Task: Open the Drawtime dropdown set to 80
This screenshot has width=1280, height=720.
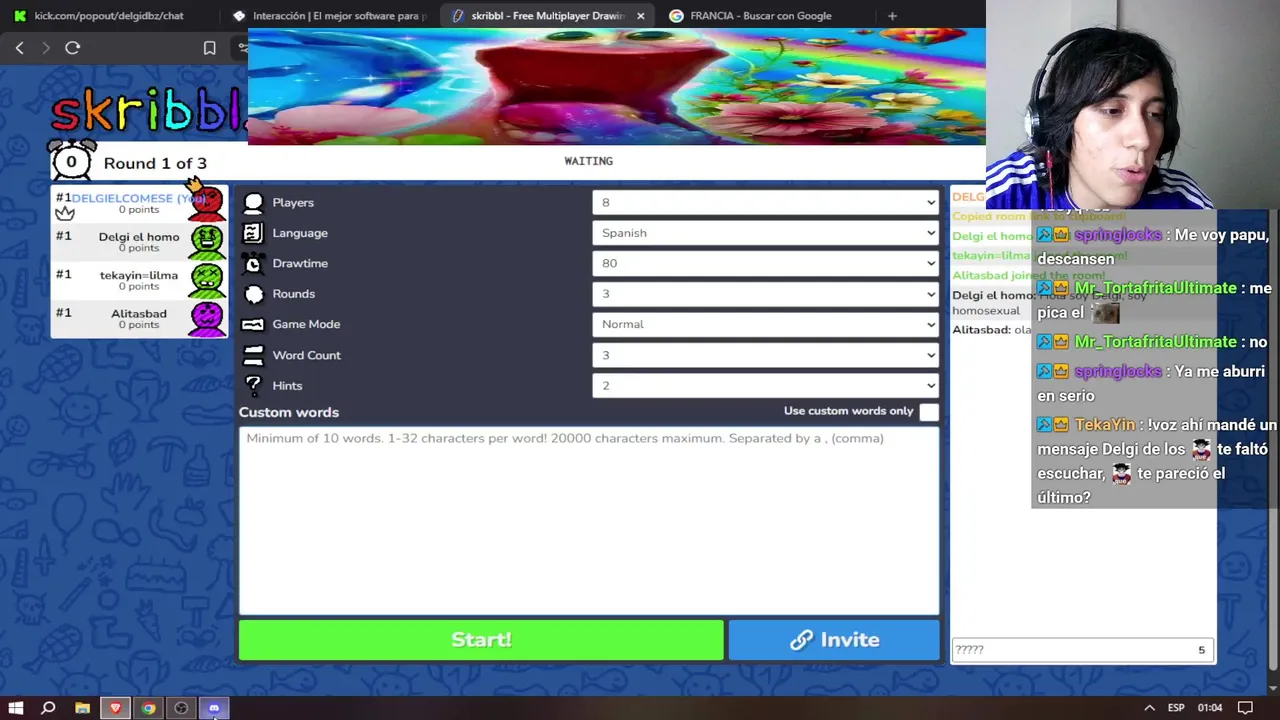Action: (x=767, y=263)
